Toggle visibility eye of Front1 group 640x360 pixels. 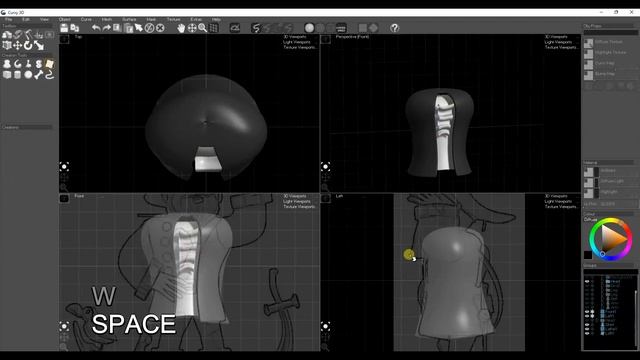pyautogui.click(x=587, y=311)
